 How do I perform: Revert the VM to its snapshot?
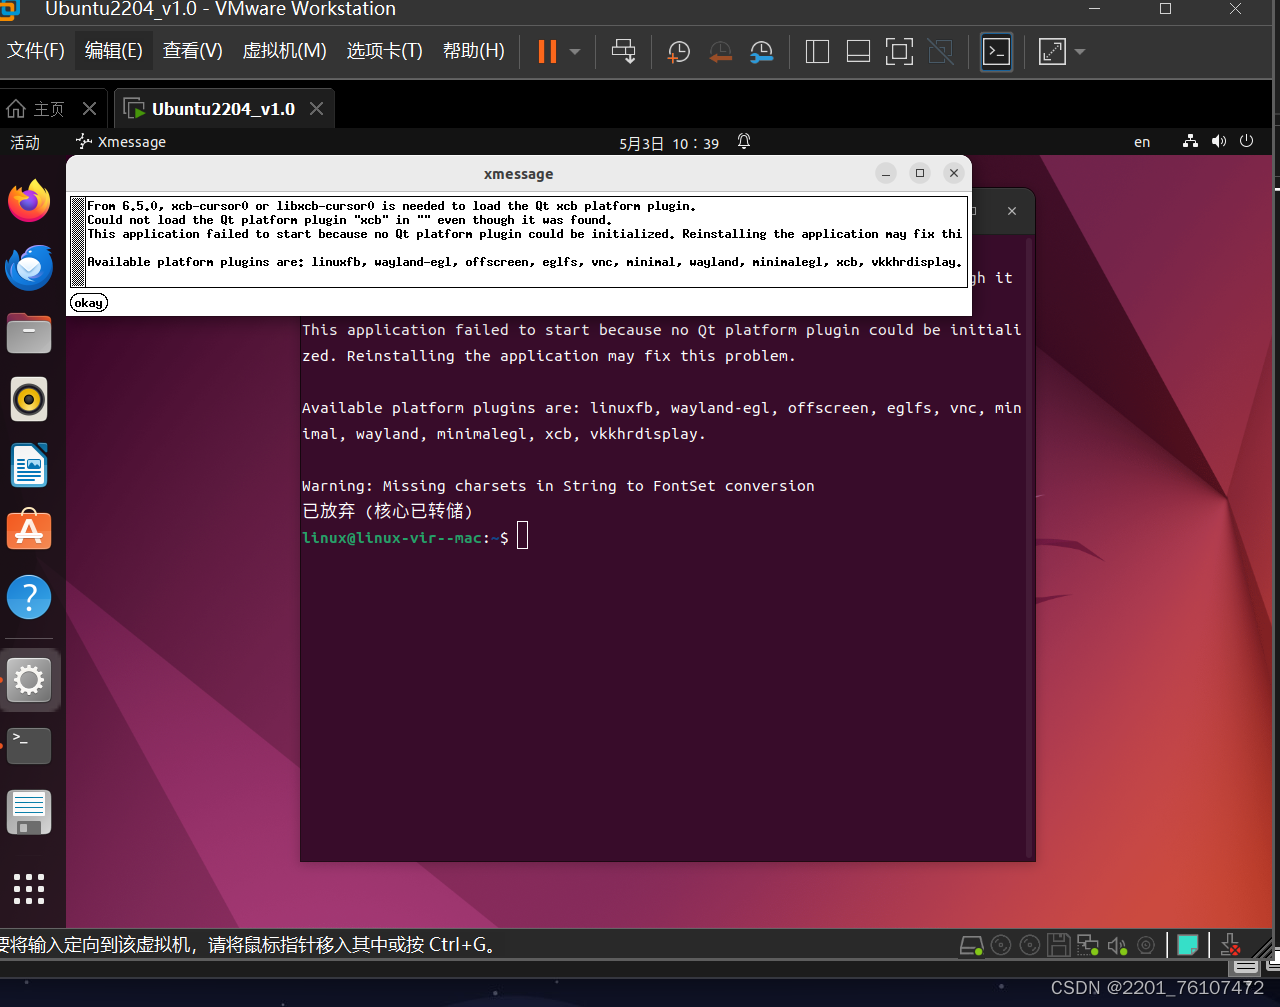pyautogui.click(x=720, y=52)
